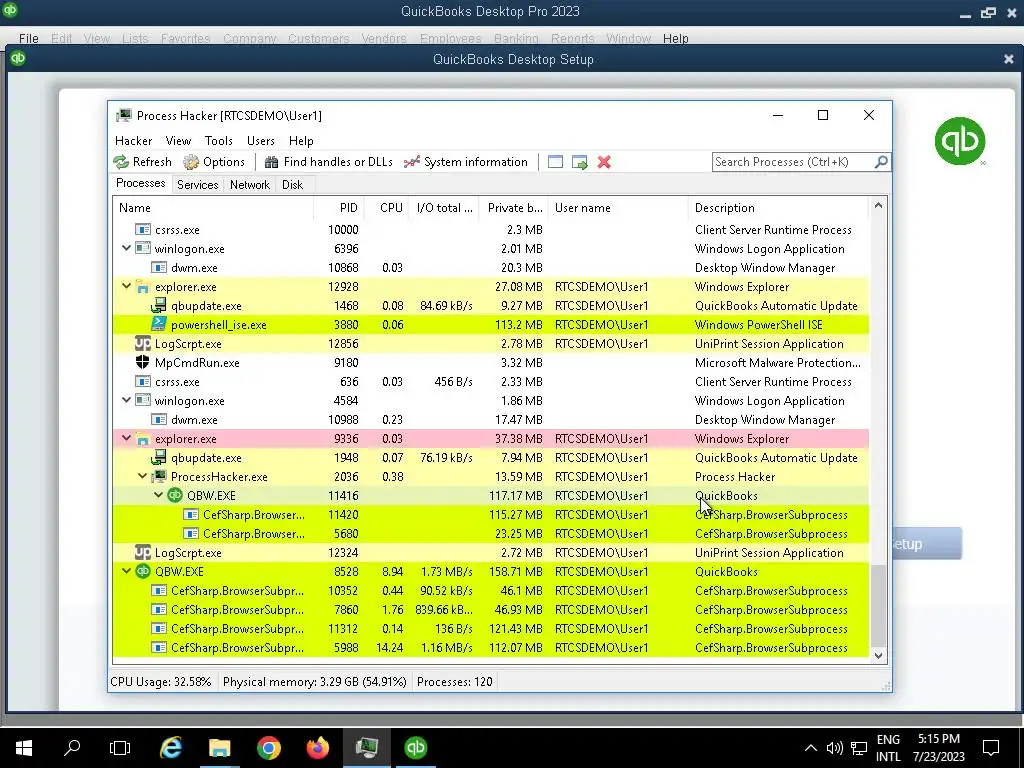The width and height of the screenshot is (1024, 768).
Task: Switch to the Services tab
Action: [x=197, y=185]
